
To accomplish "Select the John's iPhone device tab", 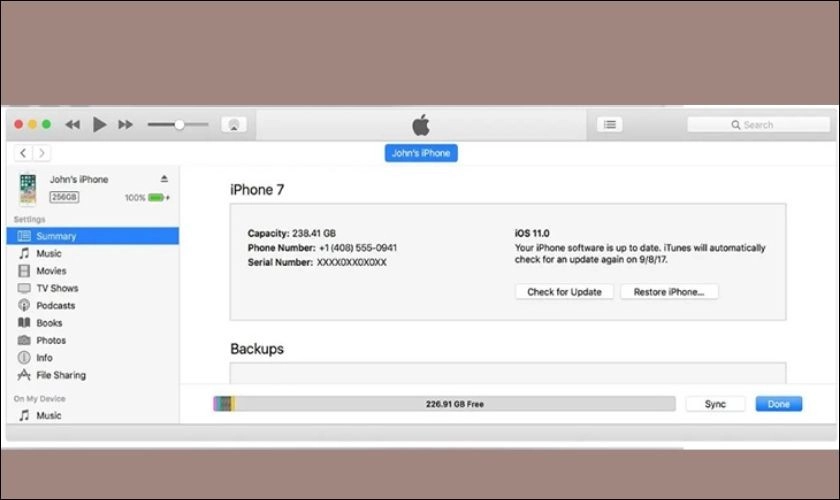I will (421, 153).
